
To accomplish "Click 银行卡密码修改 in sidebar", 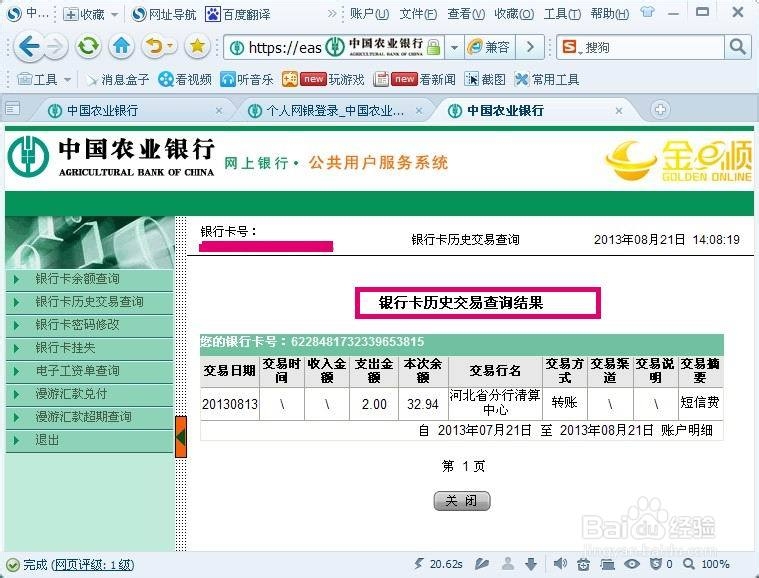I will point(90,325).
